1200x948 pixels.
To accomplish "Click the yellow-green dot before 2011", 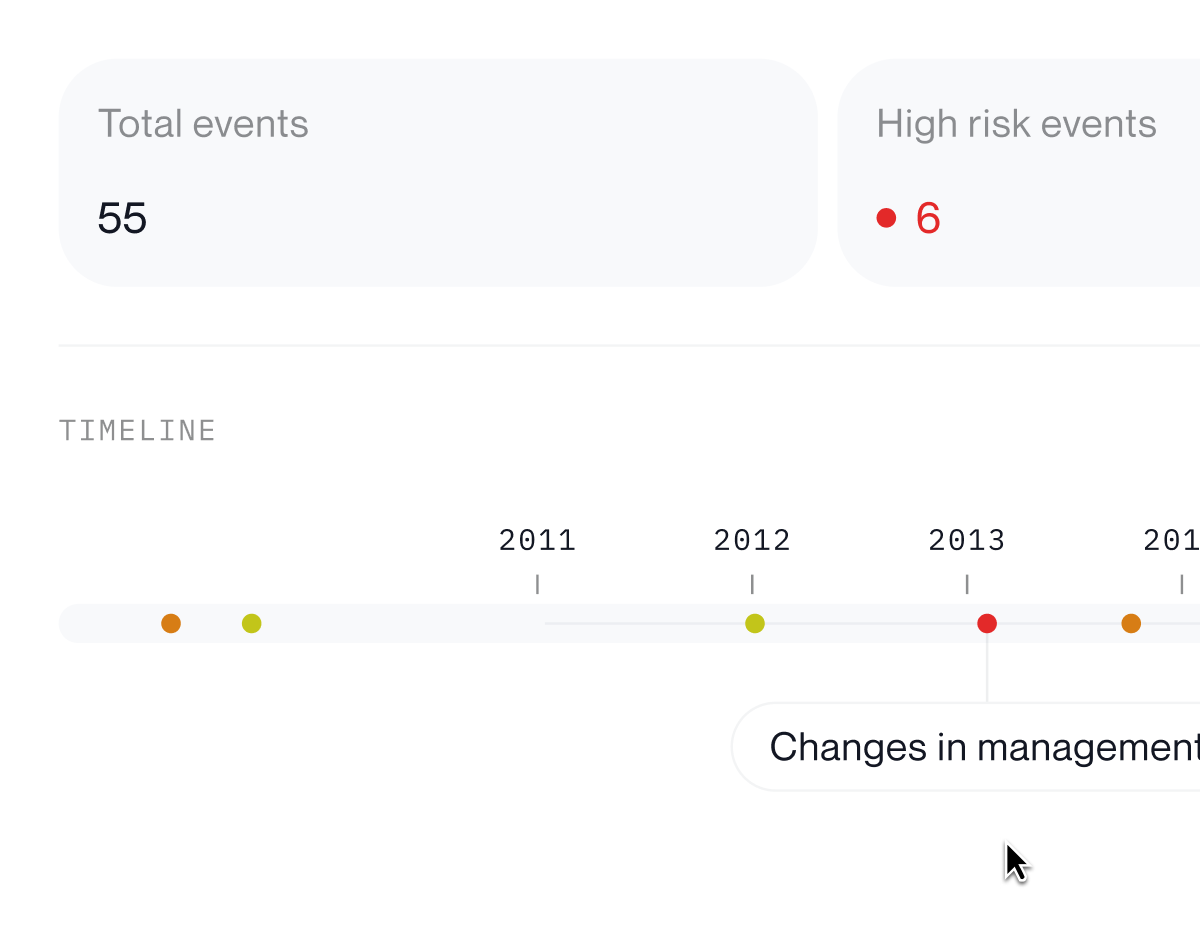I will 252,624.
